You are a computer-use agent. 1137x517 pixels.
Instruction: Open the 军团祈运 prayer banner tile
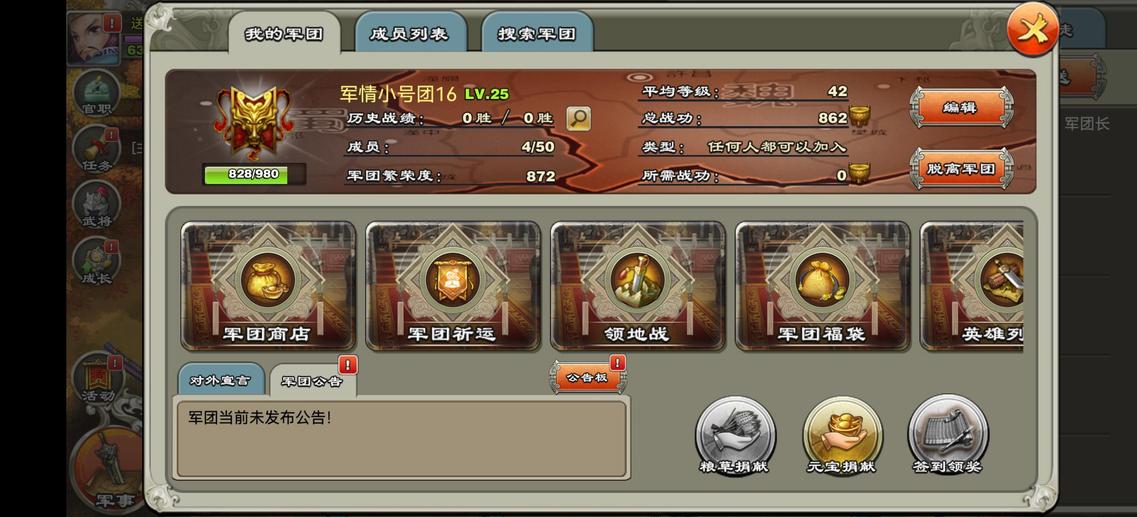point(453,286)
